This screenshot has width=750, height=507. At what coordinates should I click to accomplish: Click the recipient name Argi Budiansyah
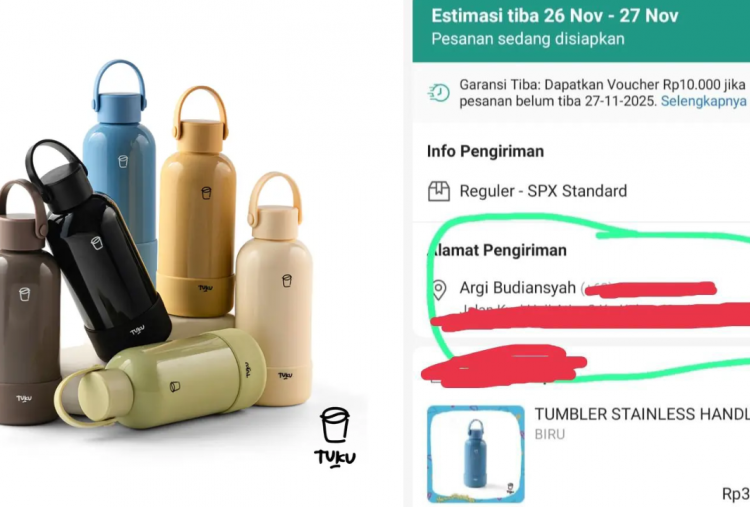tap(518, 288)
